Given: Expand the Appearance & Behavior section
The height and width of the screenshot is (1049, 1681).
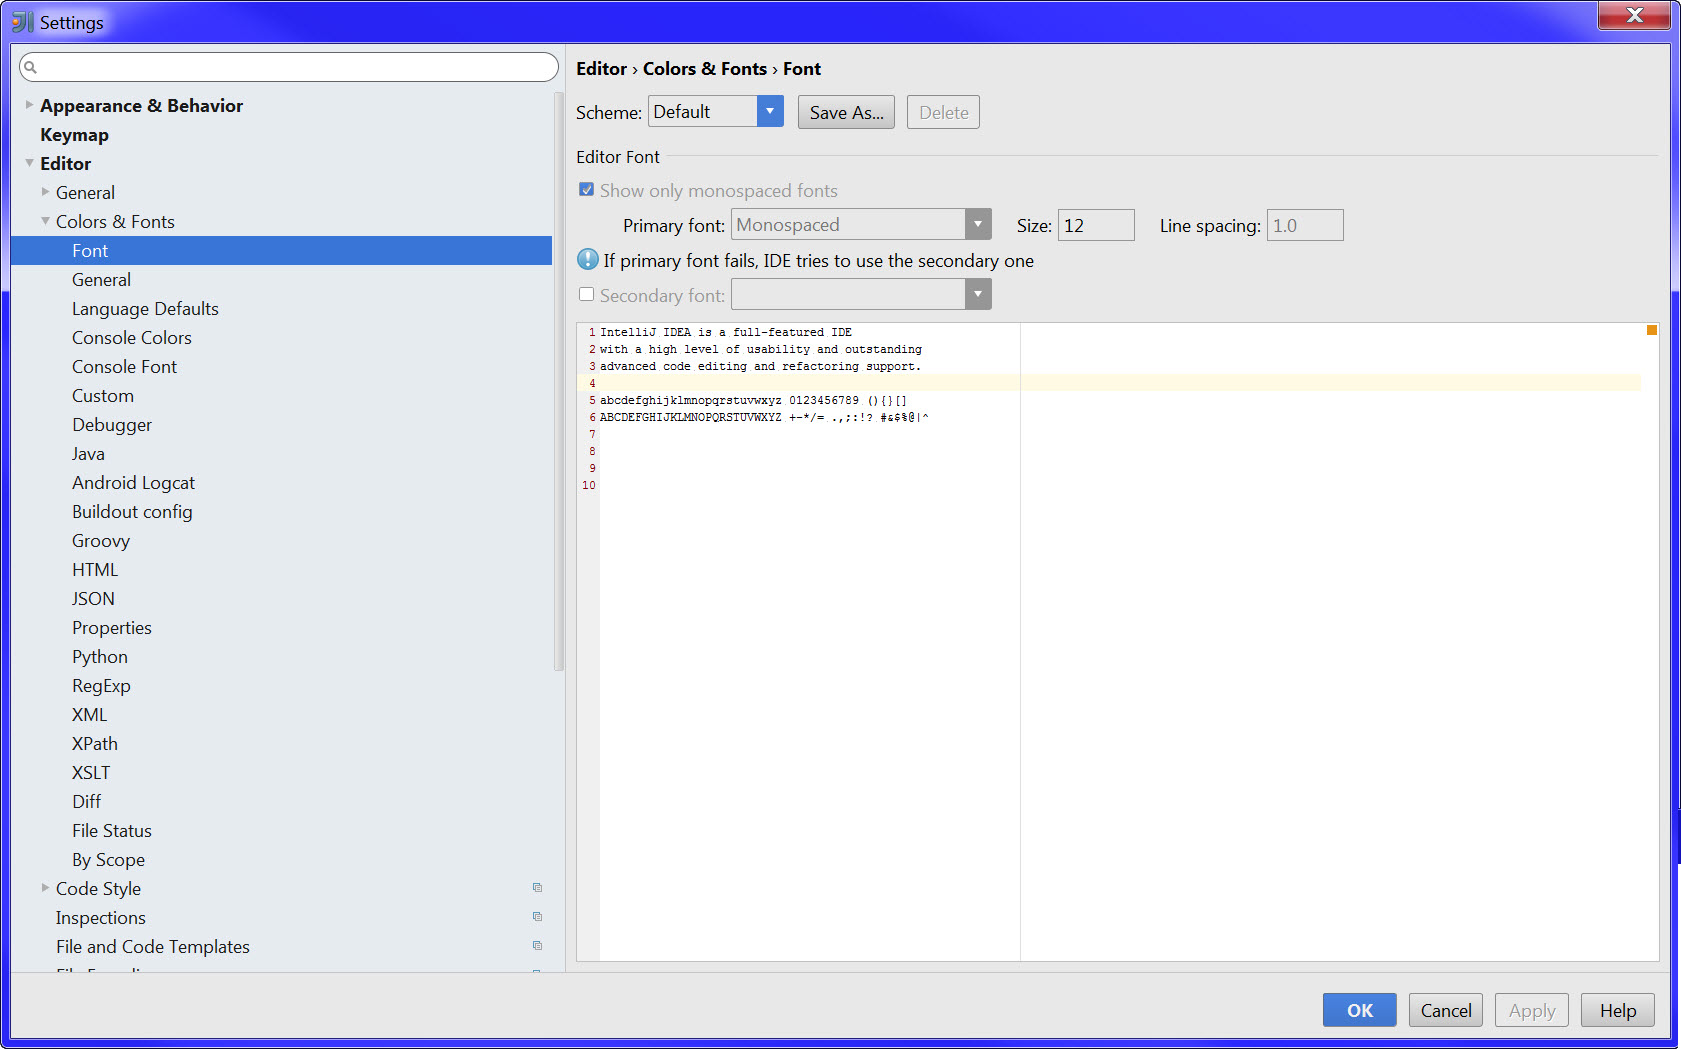Looking at the screenshot, I should [29, 104].
